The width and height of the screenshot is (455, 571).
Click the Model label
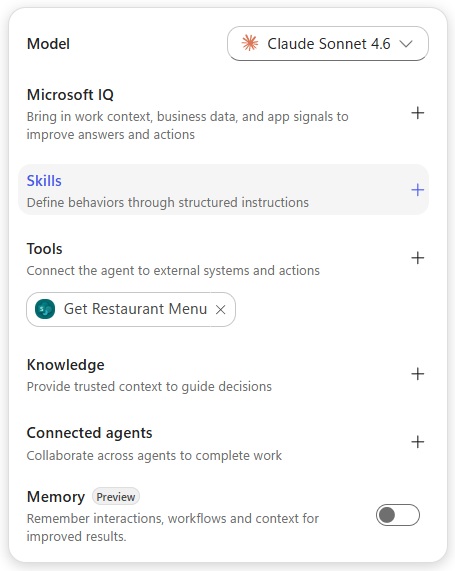click(48, 44)
